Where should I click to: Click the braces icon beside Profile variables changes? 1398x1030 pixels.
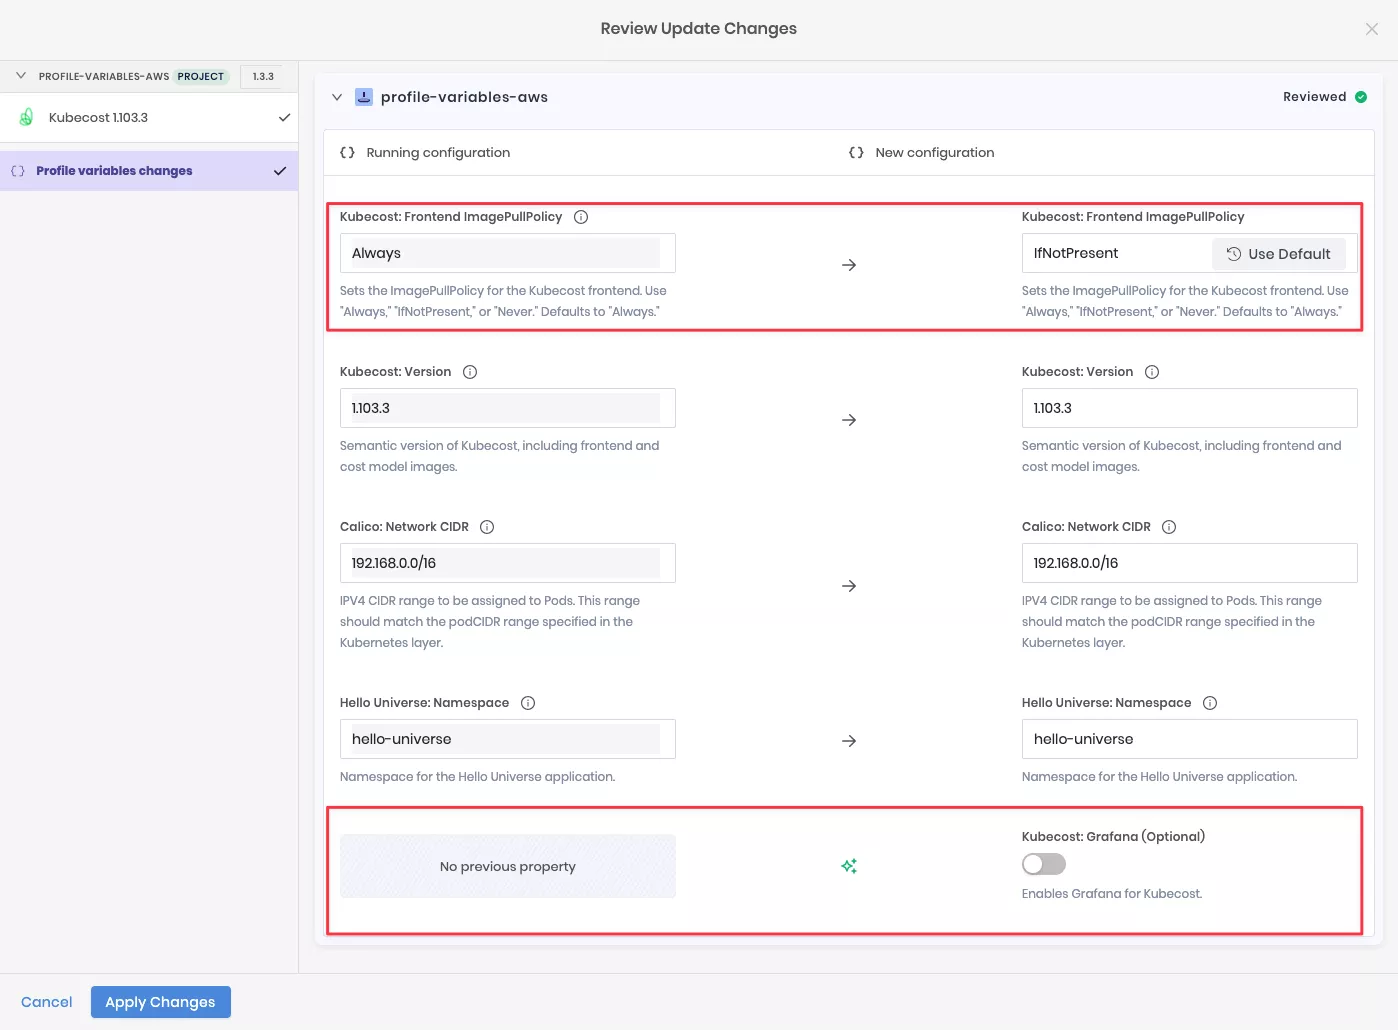coord(18,171)
